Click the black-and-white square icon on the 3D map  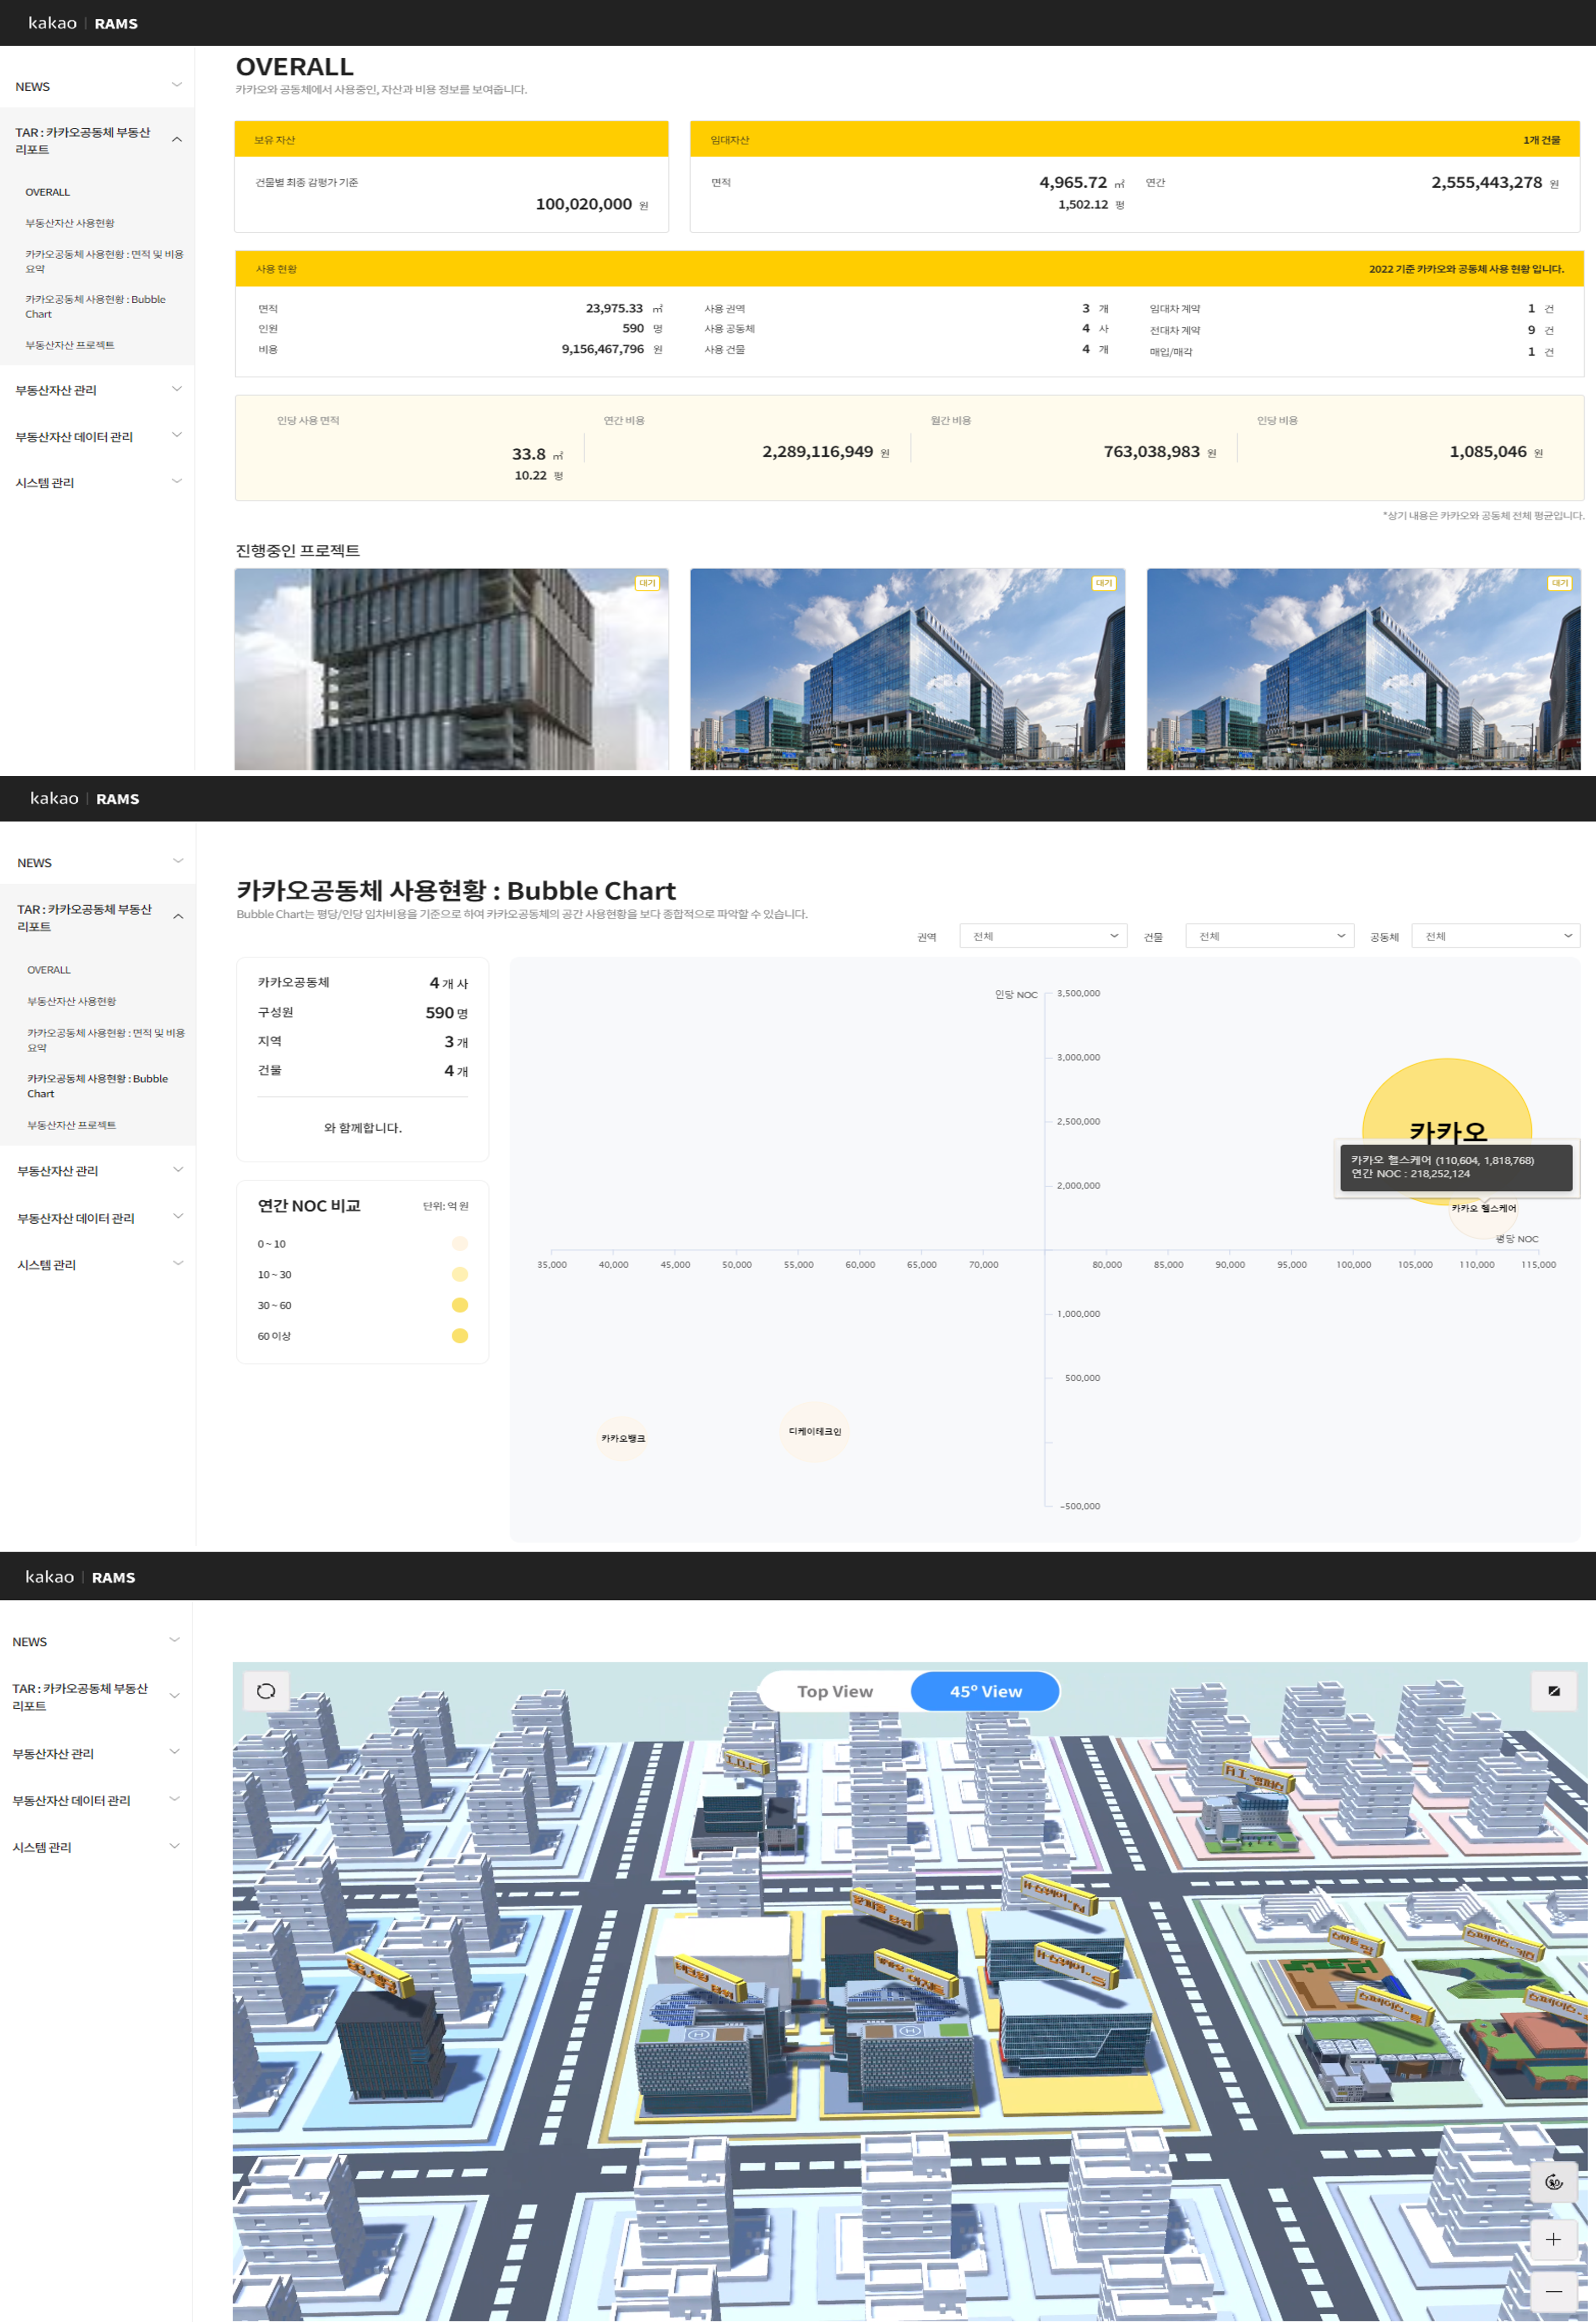point(1553,1691)
